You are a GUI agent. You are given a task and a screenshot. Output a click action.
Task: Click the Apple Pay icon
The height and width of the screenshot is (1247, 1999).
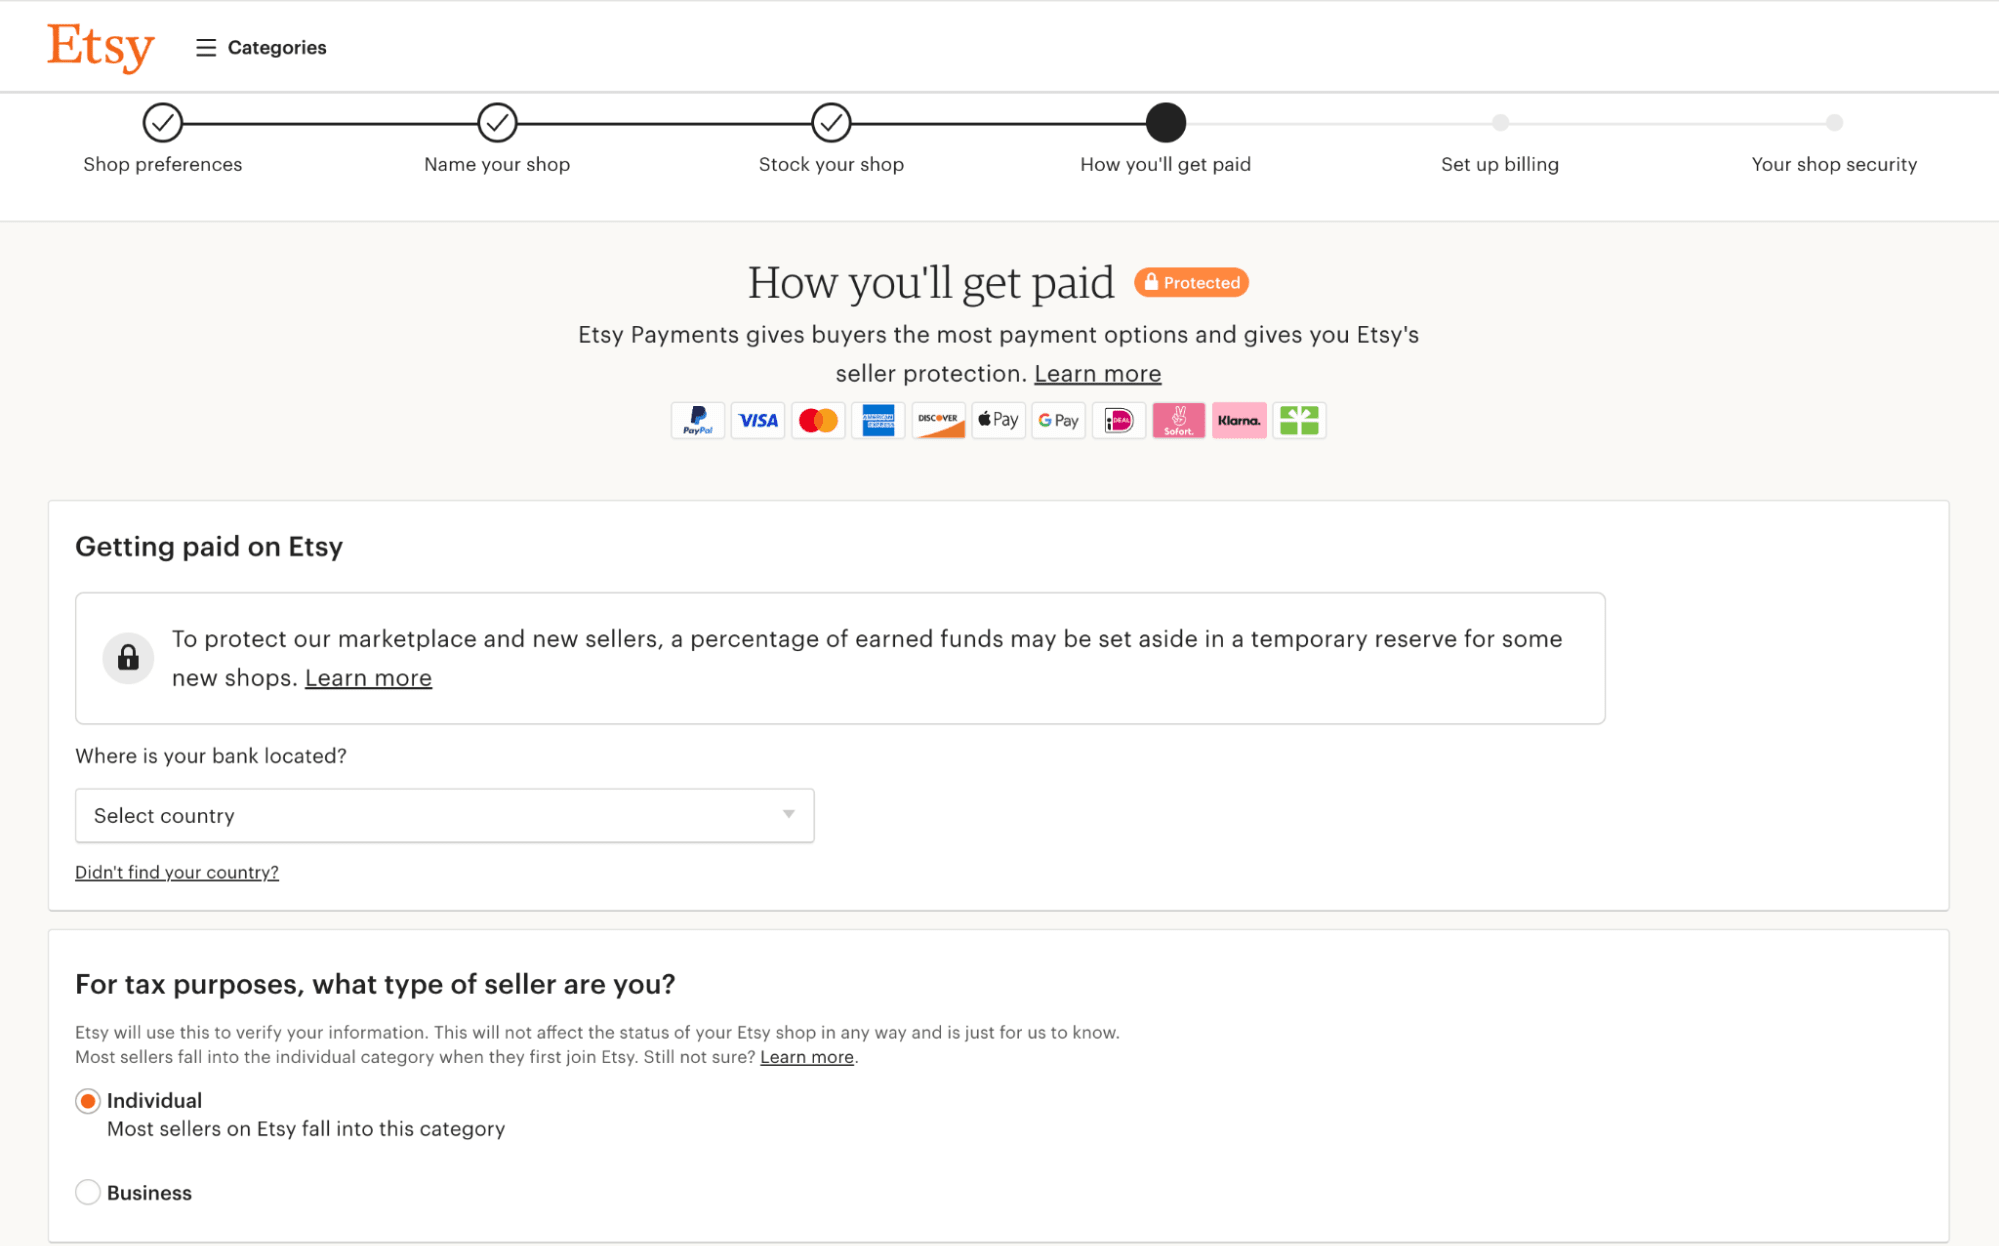tap(998, 420)
